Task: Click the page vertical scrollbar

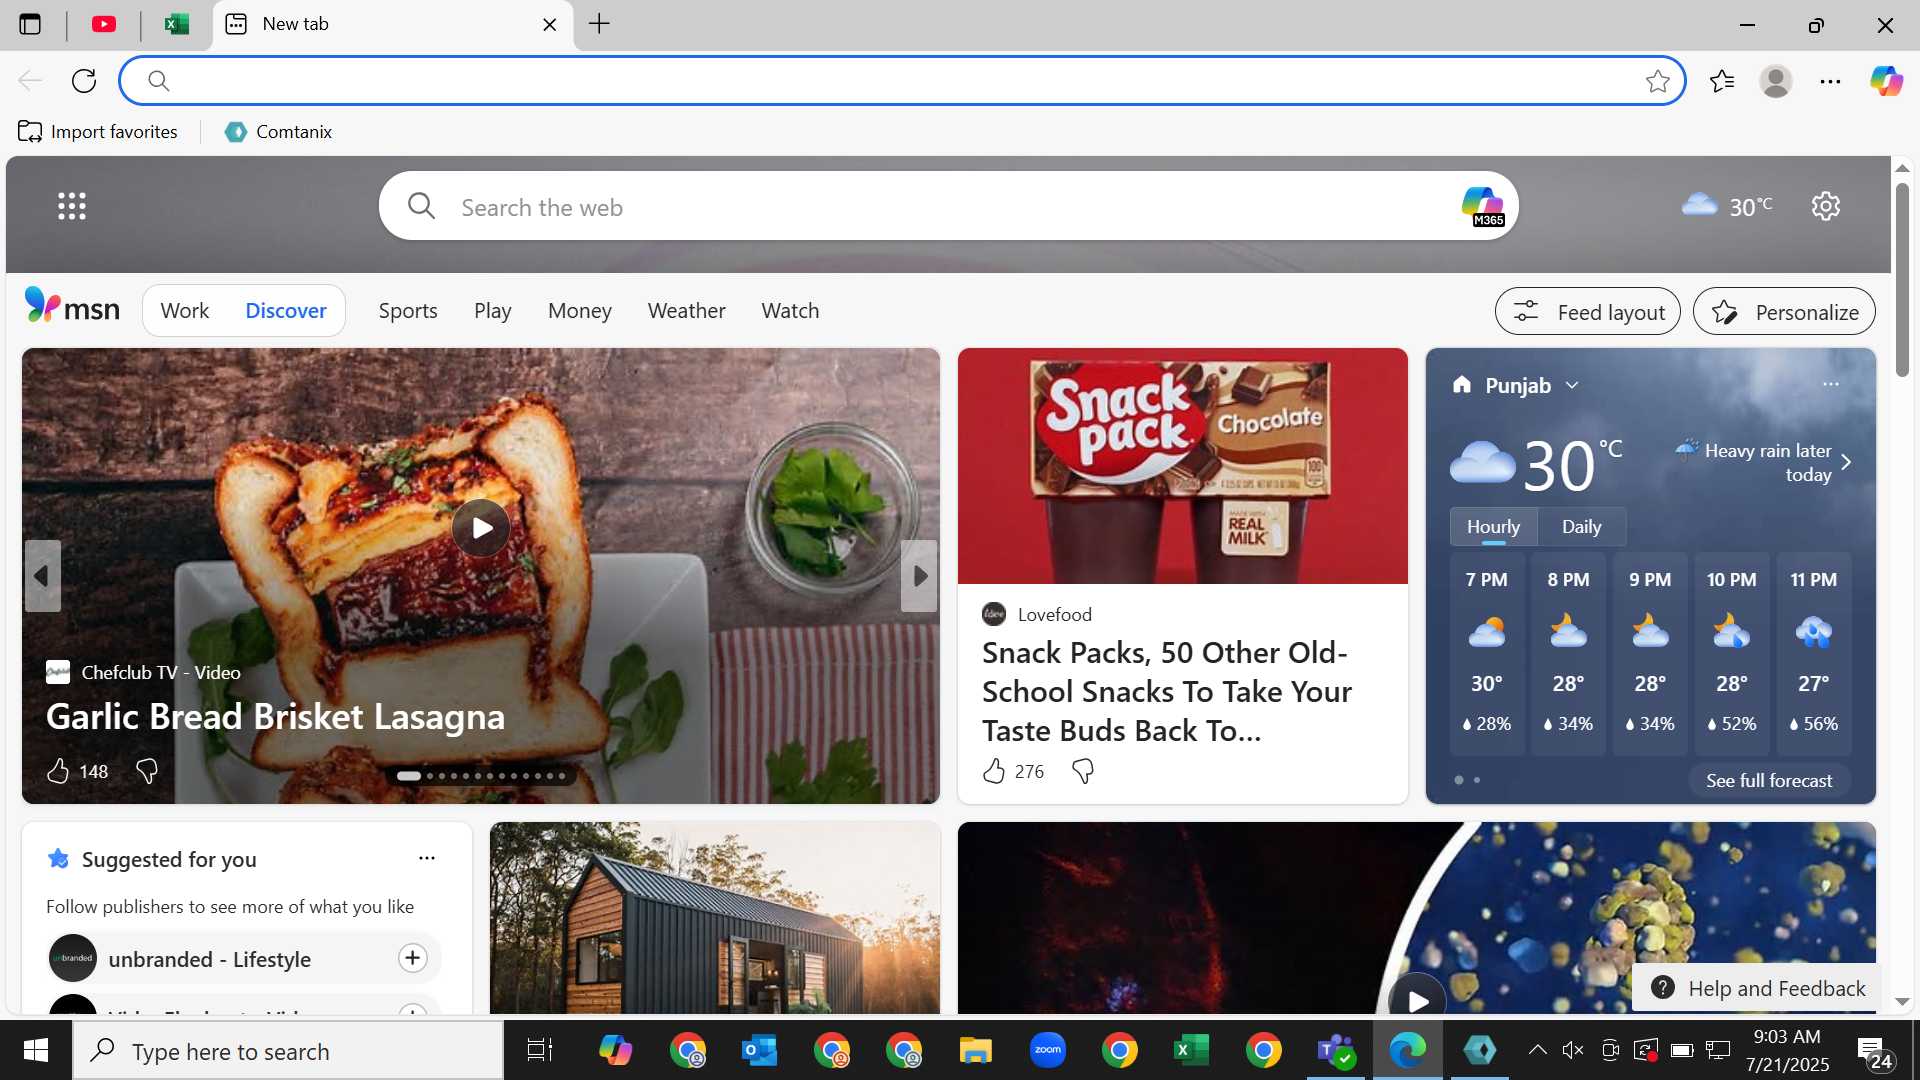Action: 1902,280
